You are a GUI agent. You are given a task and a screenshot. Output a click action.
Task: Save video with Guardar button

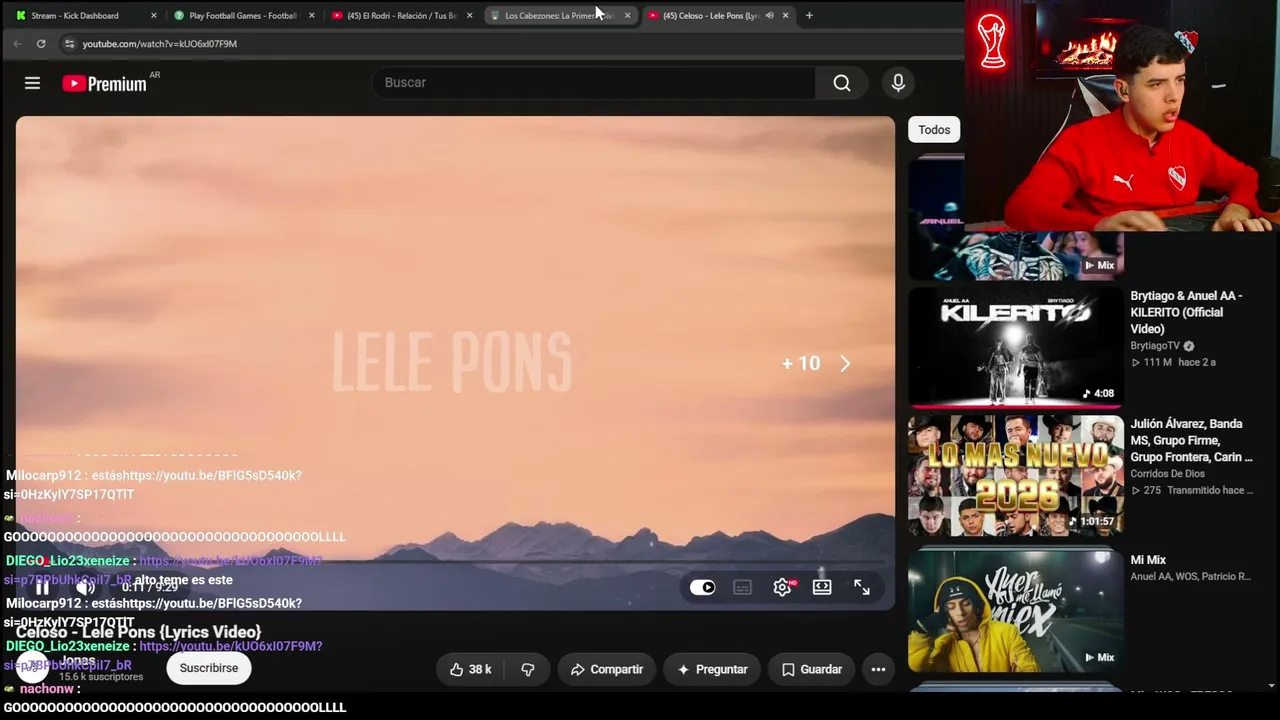(811, 669)
